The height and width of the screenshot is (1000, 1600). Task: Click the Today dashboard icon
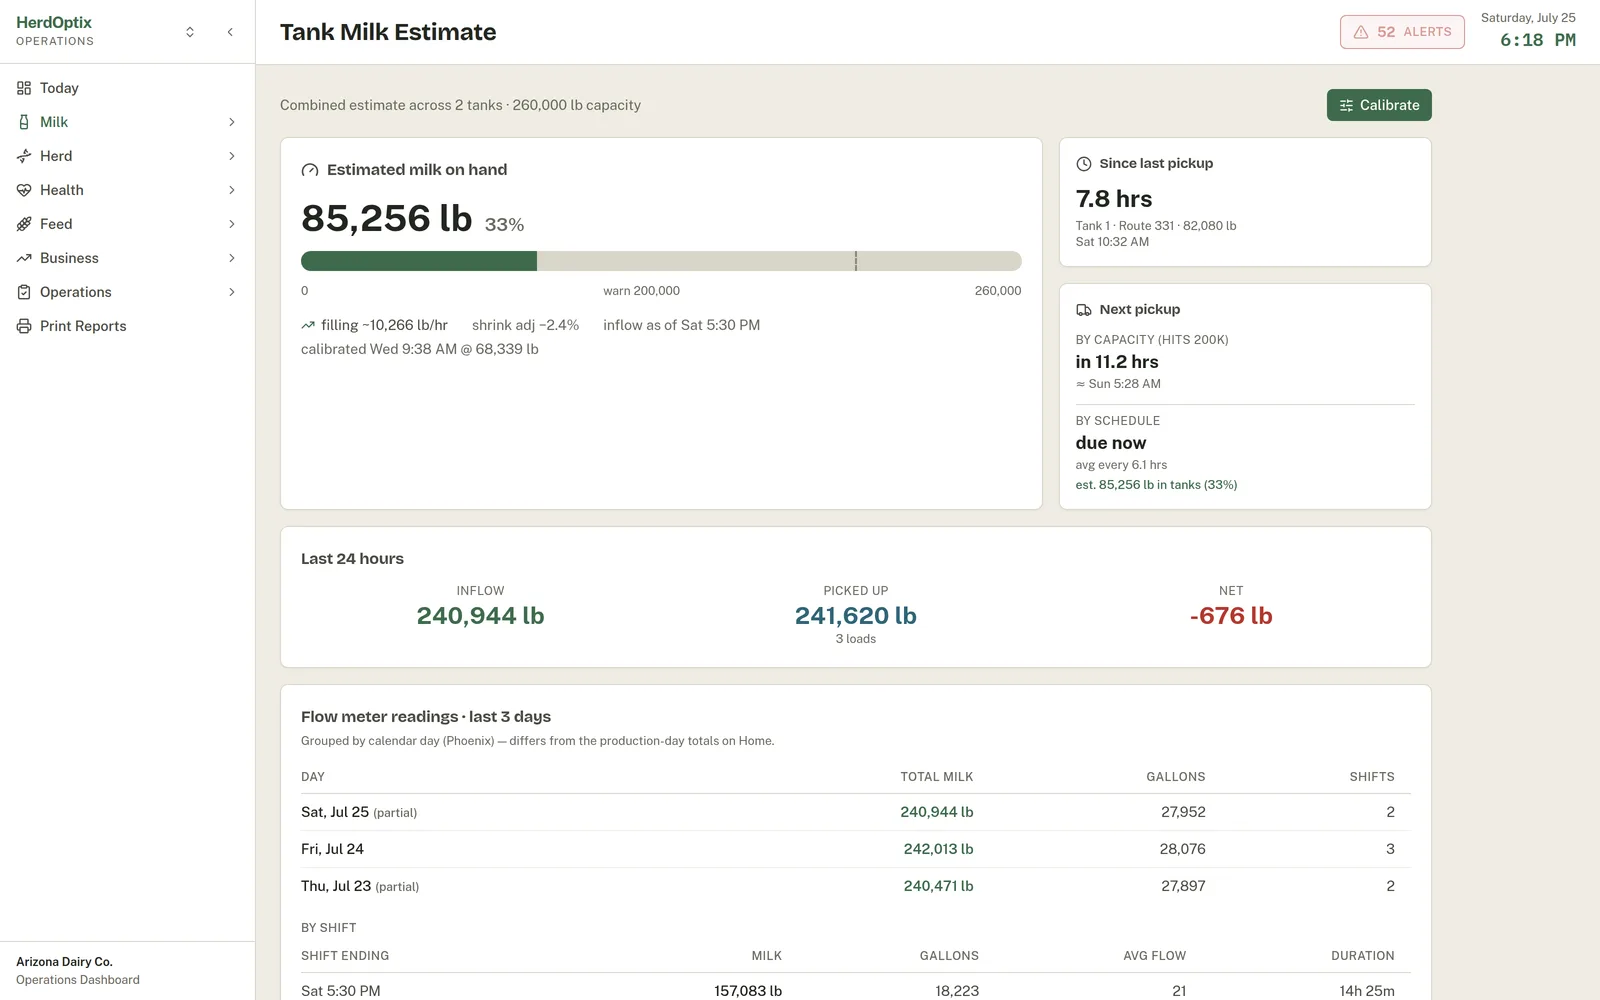pos(24,88)
